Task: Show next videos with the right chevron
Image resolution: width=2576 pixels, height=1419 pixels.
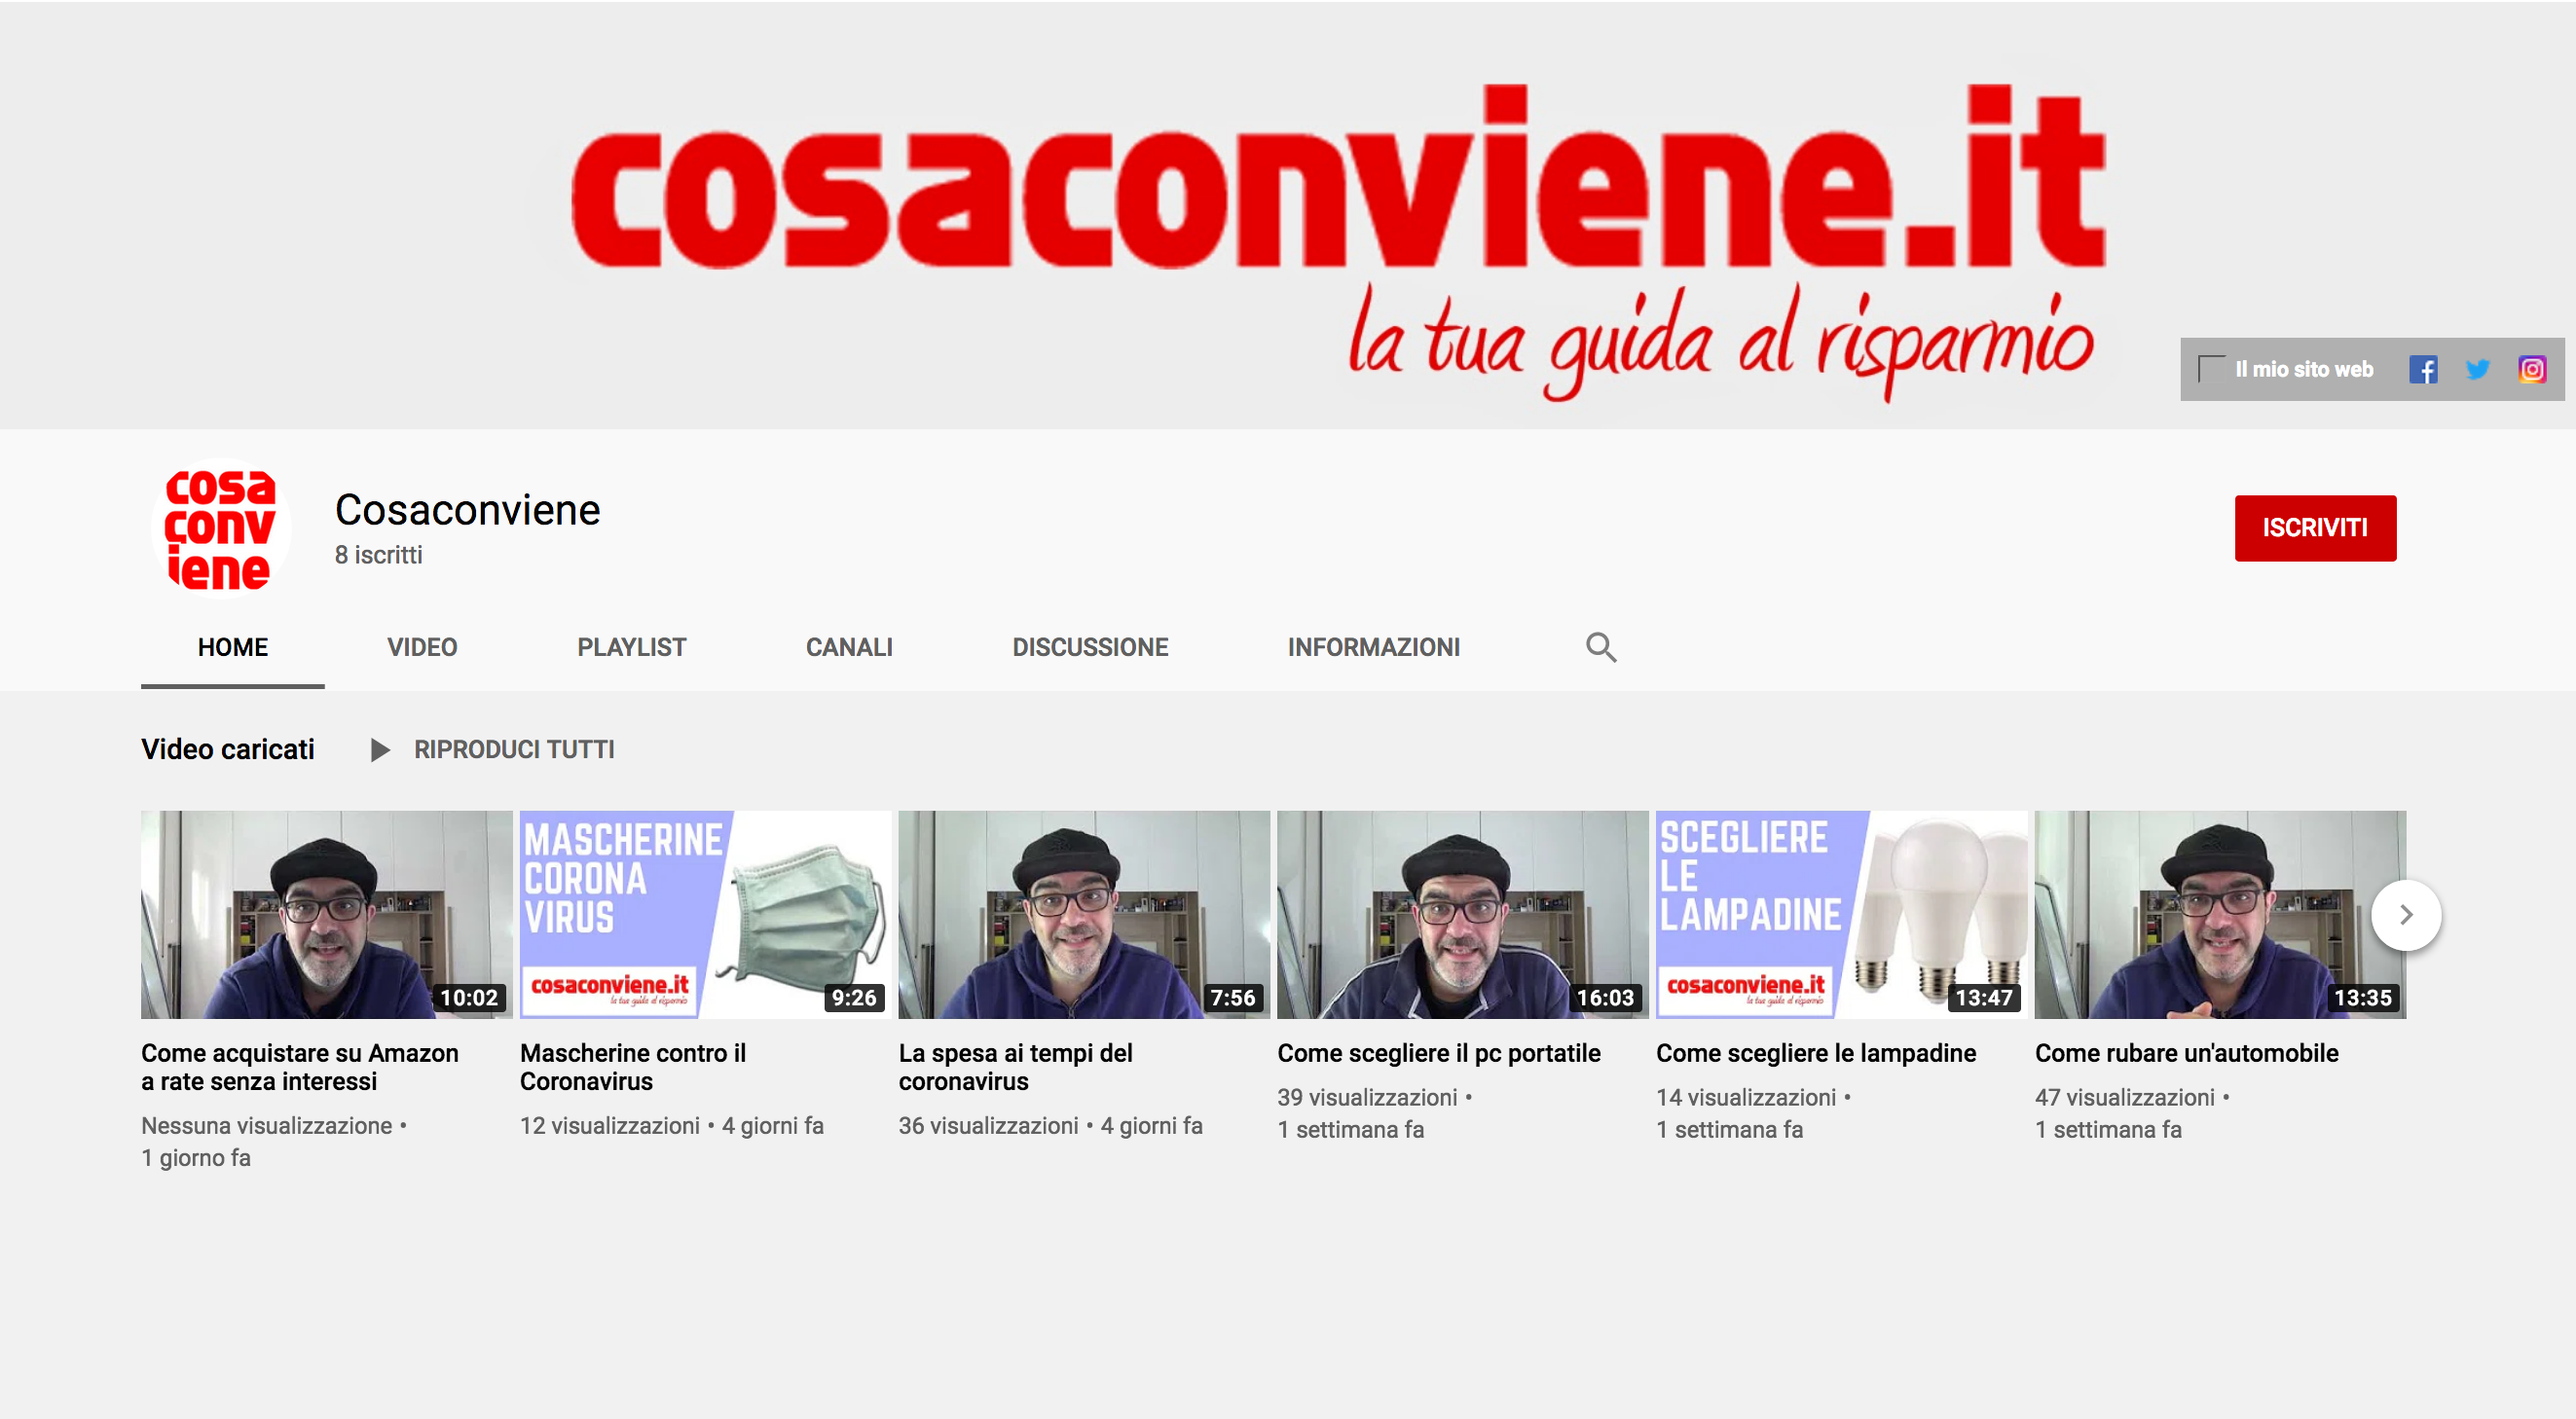Action: click(x=2405, y=915)
